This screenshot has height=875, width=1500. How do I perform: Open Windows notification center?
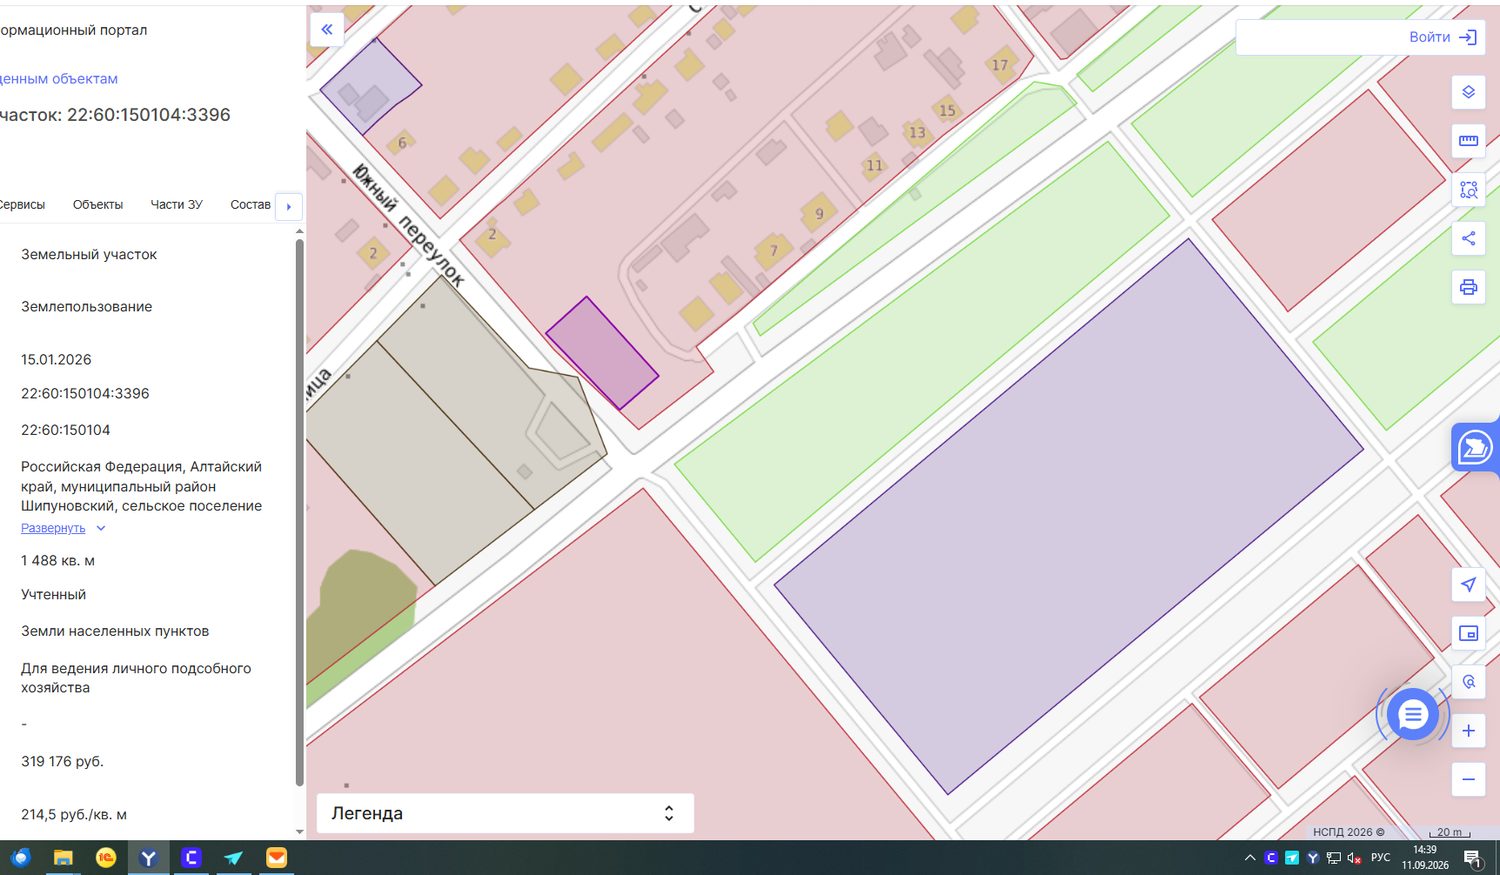click(1473, 858)
